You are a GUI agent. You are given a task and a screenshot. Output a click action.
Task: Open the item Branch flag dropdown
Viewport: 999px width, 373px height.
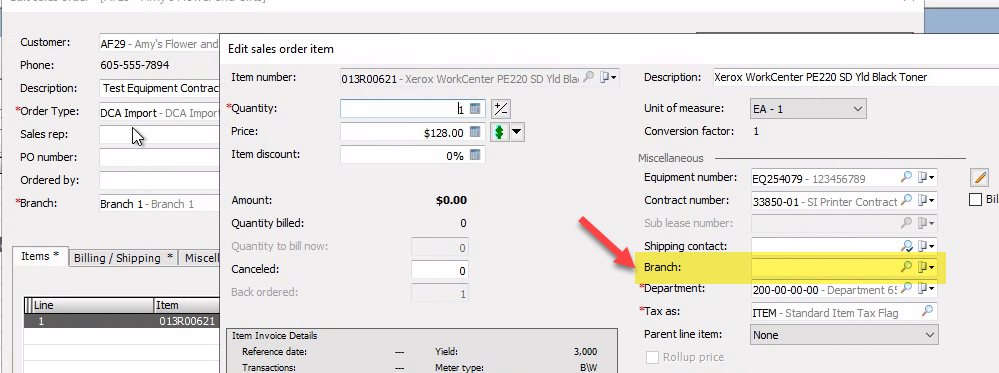click(x=926, y=267)
